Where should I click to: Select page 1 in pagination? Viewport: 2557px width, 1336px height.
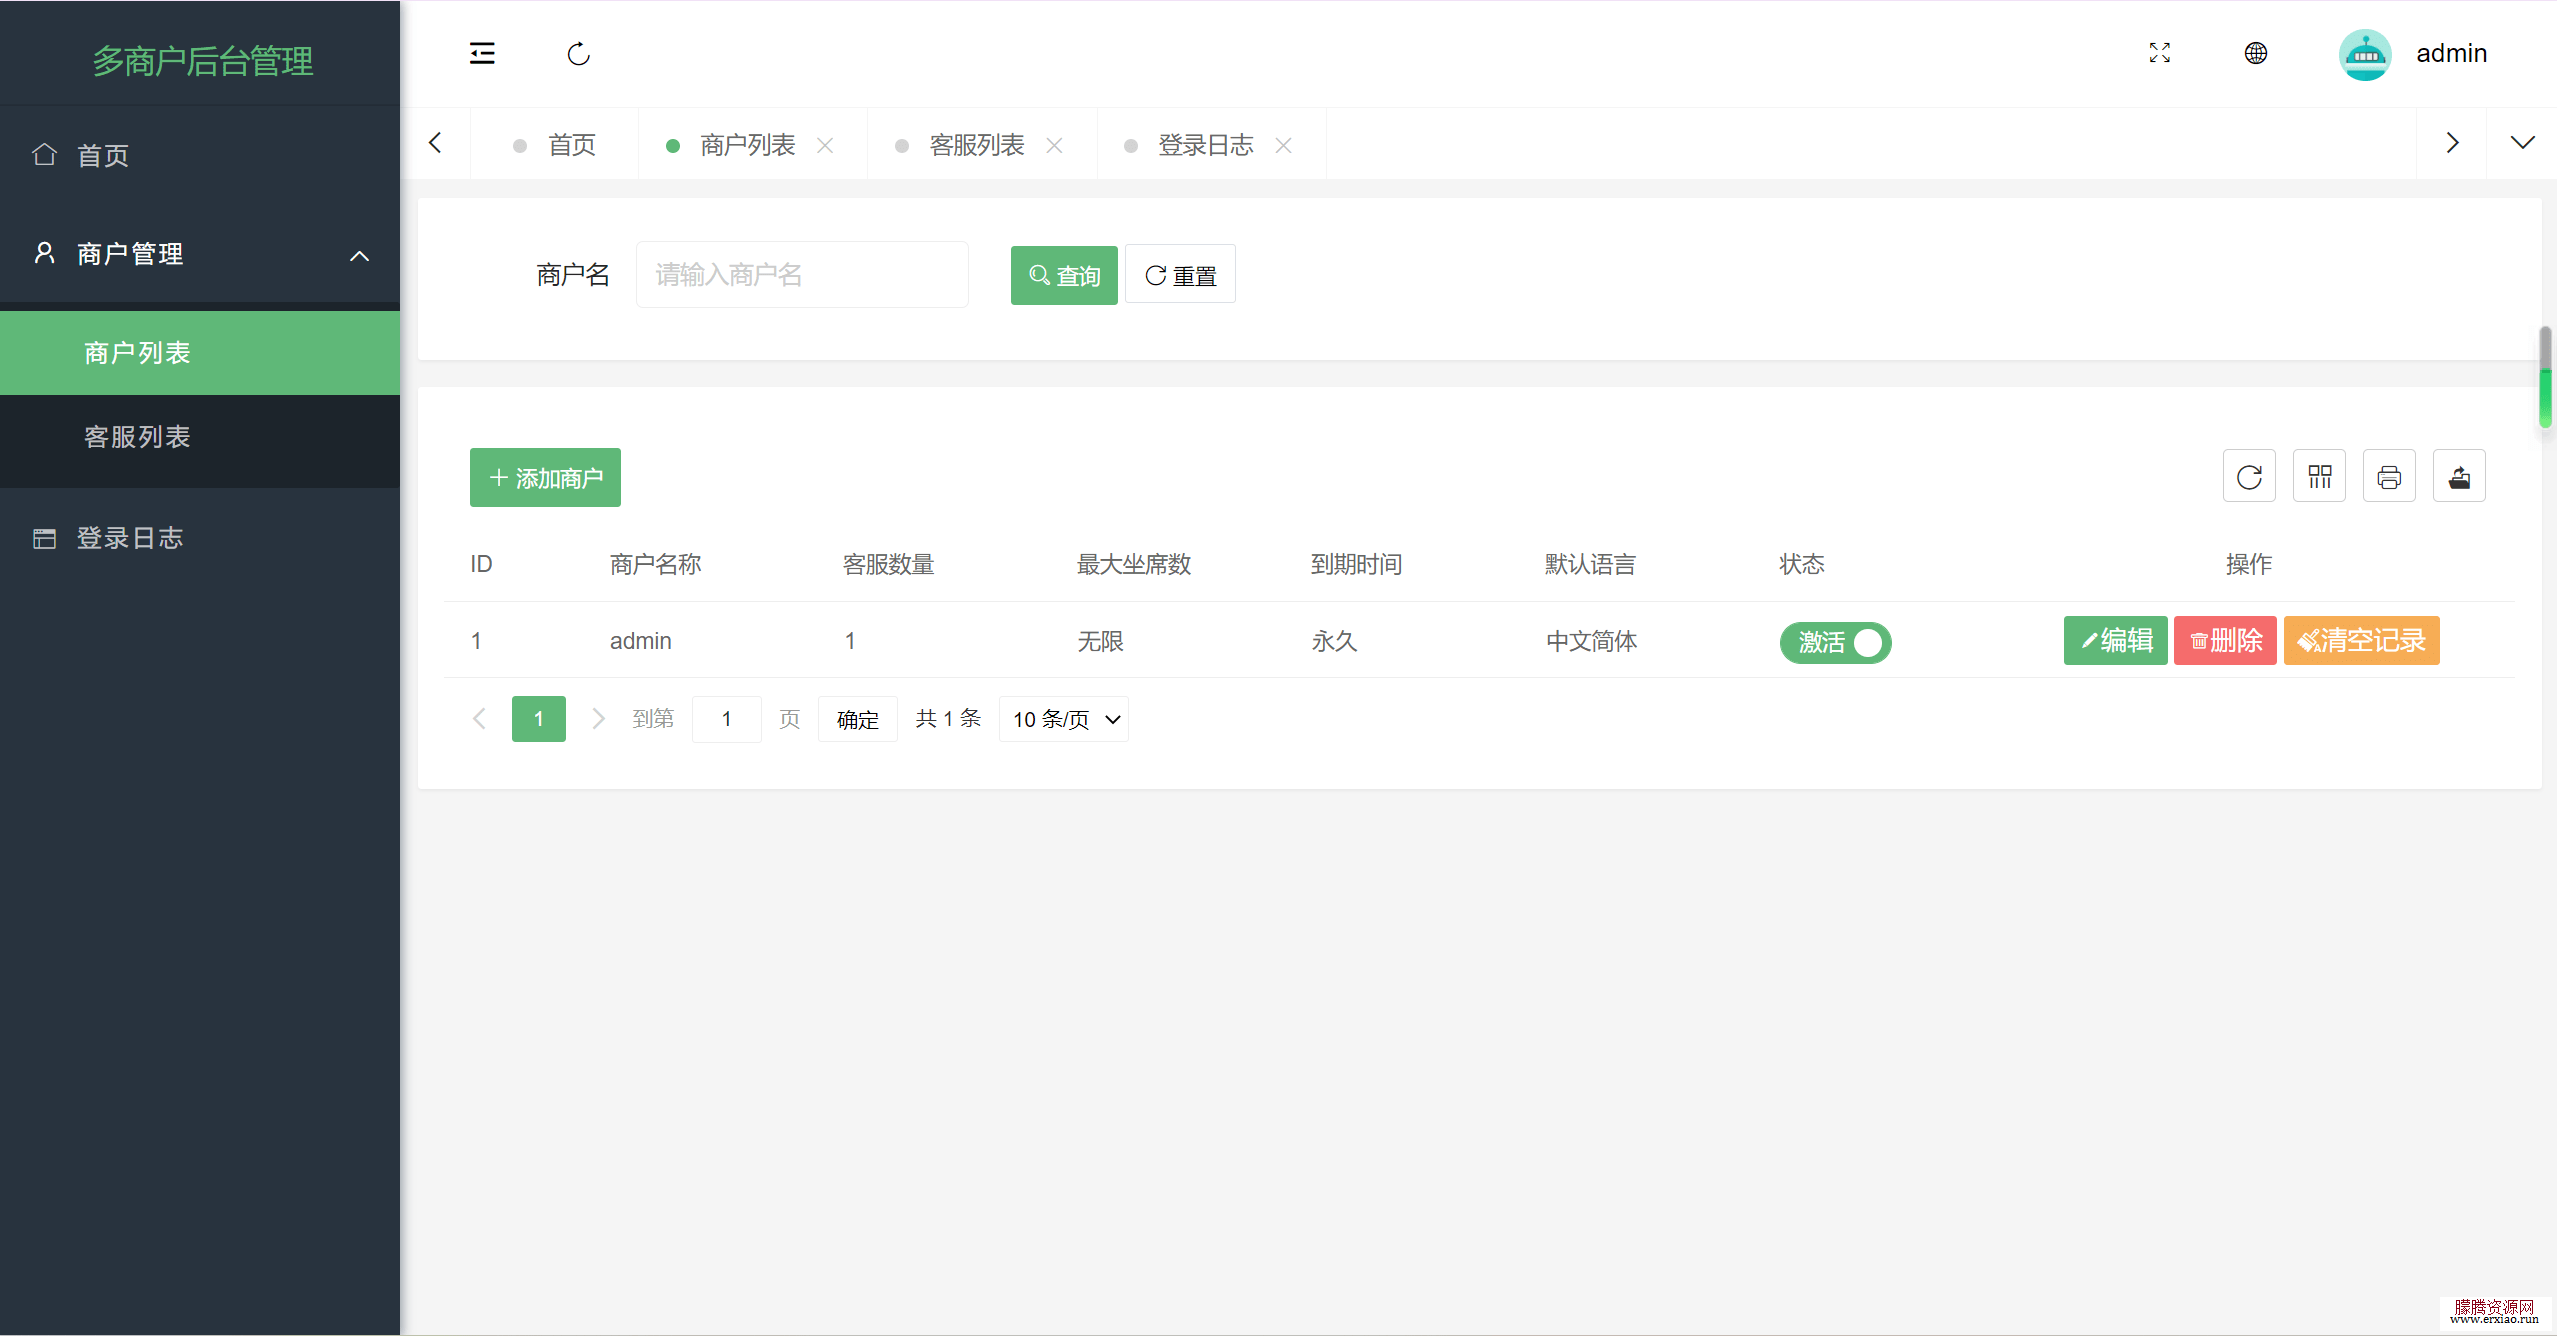(x=539, y=719)
